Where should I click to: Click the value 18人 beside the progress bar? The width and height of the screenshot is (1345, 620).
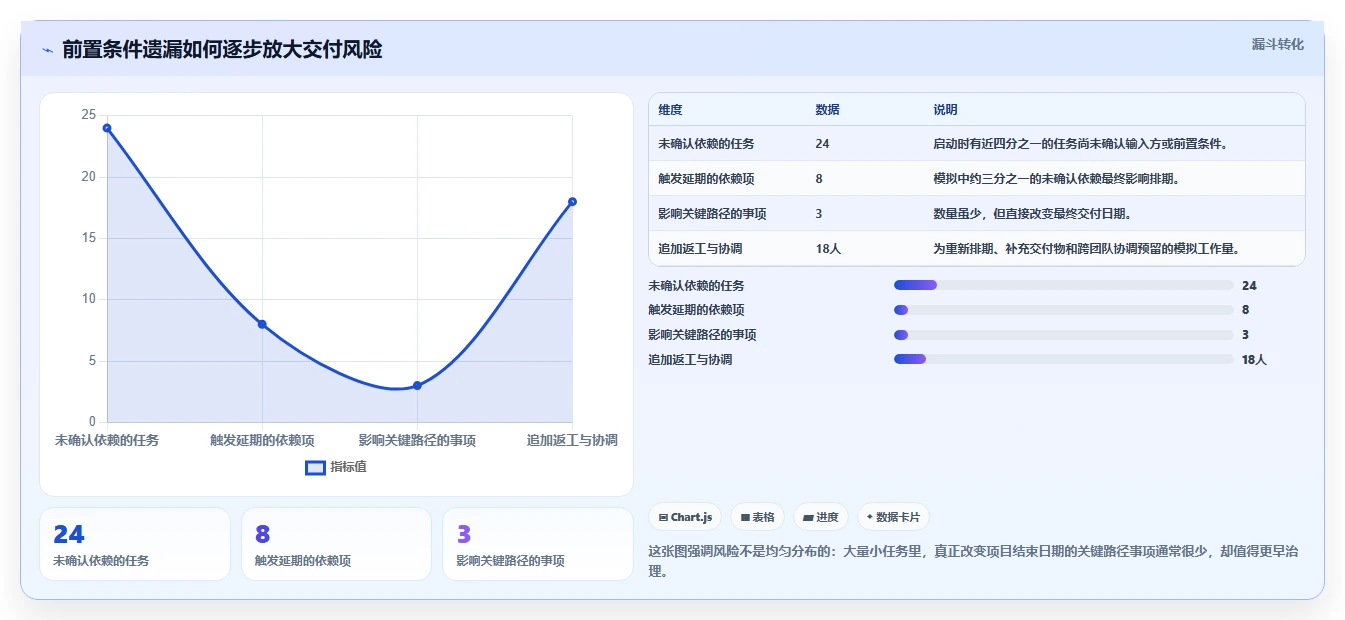[1254, 360]
